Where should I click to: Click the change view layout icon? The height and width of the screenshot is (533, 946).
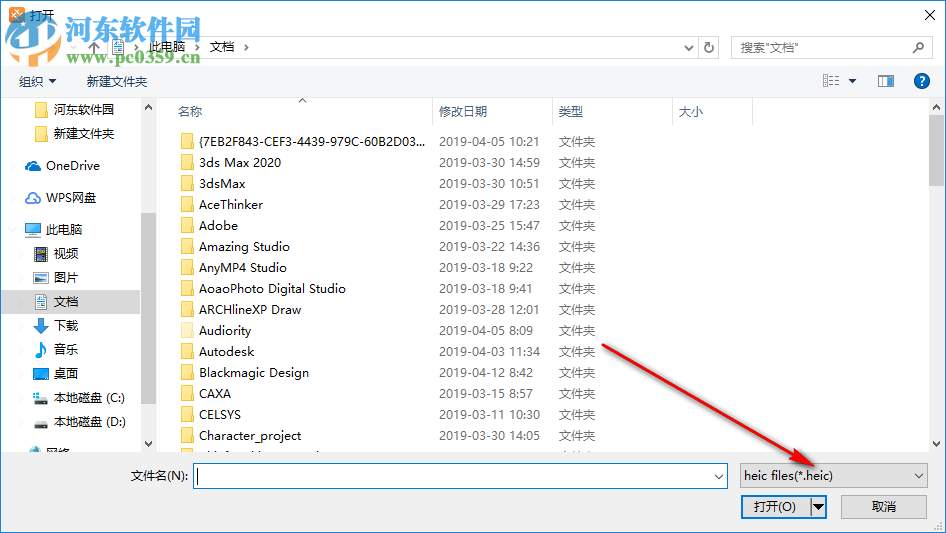coord(831,81)
